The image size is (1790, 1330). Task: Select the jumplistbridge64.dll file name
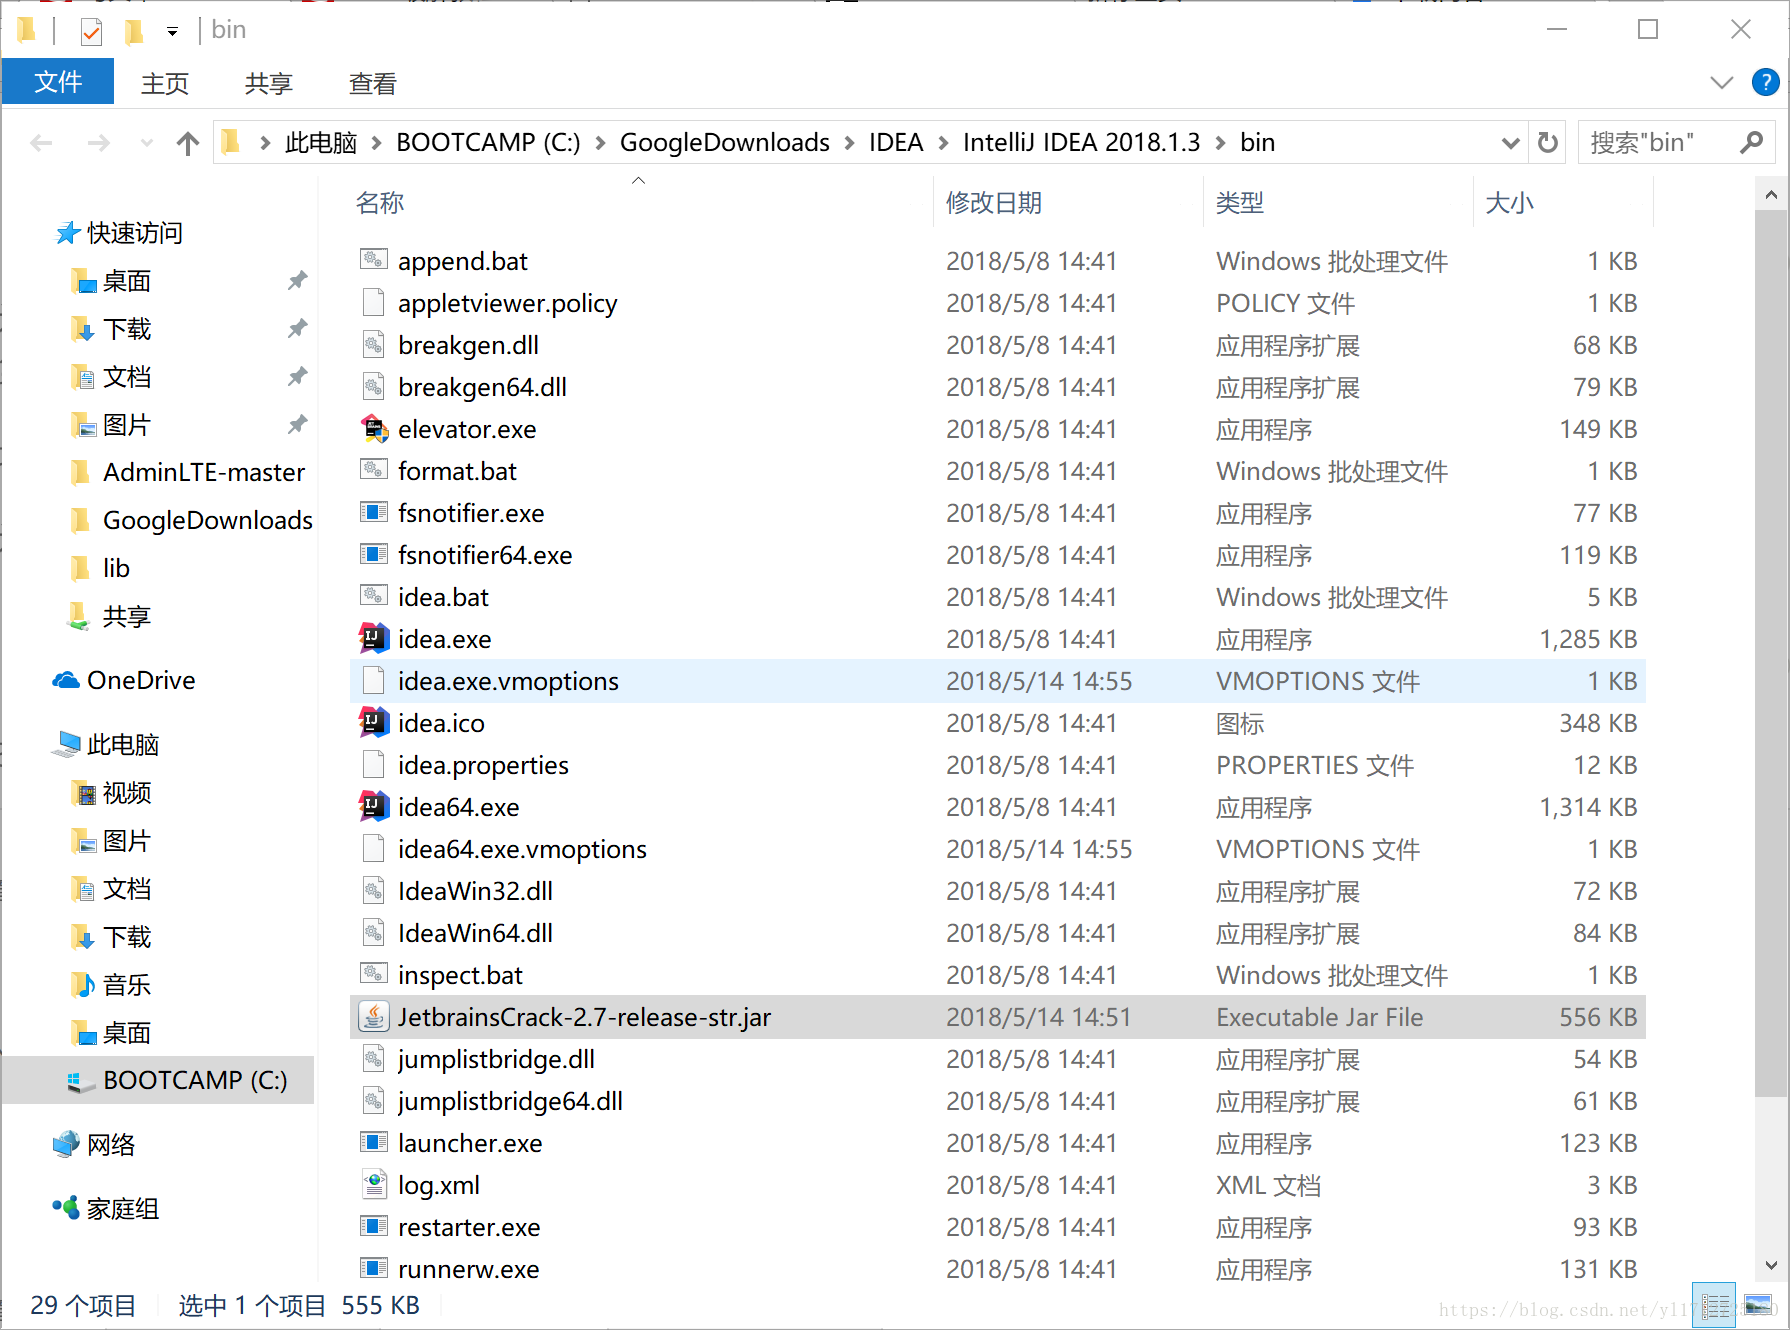tap(510, 1101)
